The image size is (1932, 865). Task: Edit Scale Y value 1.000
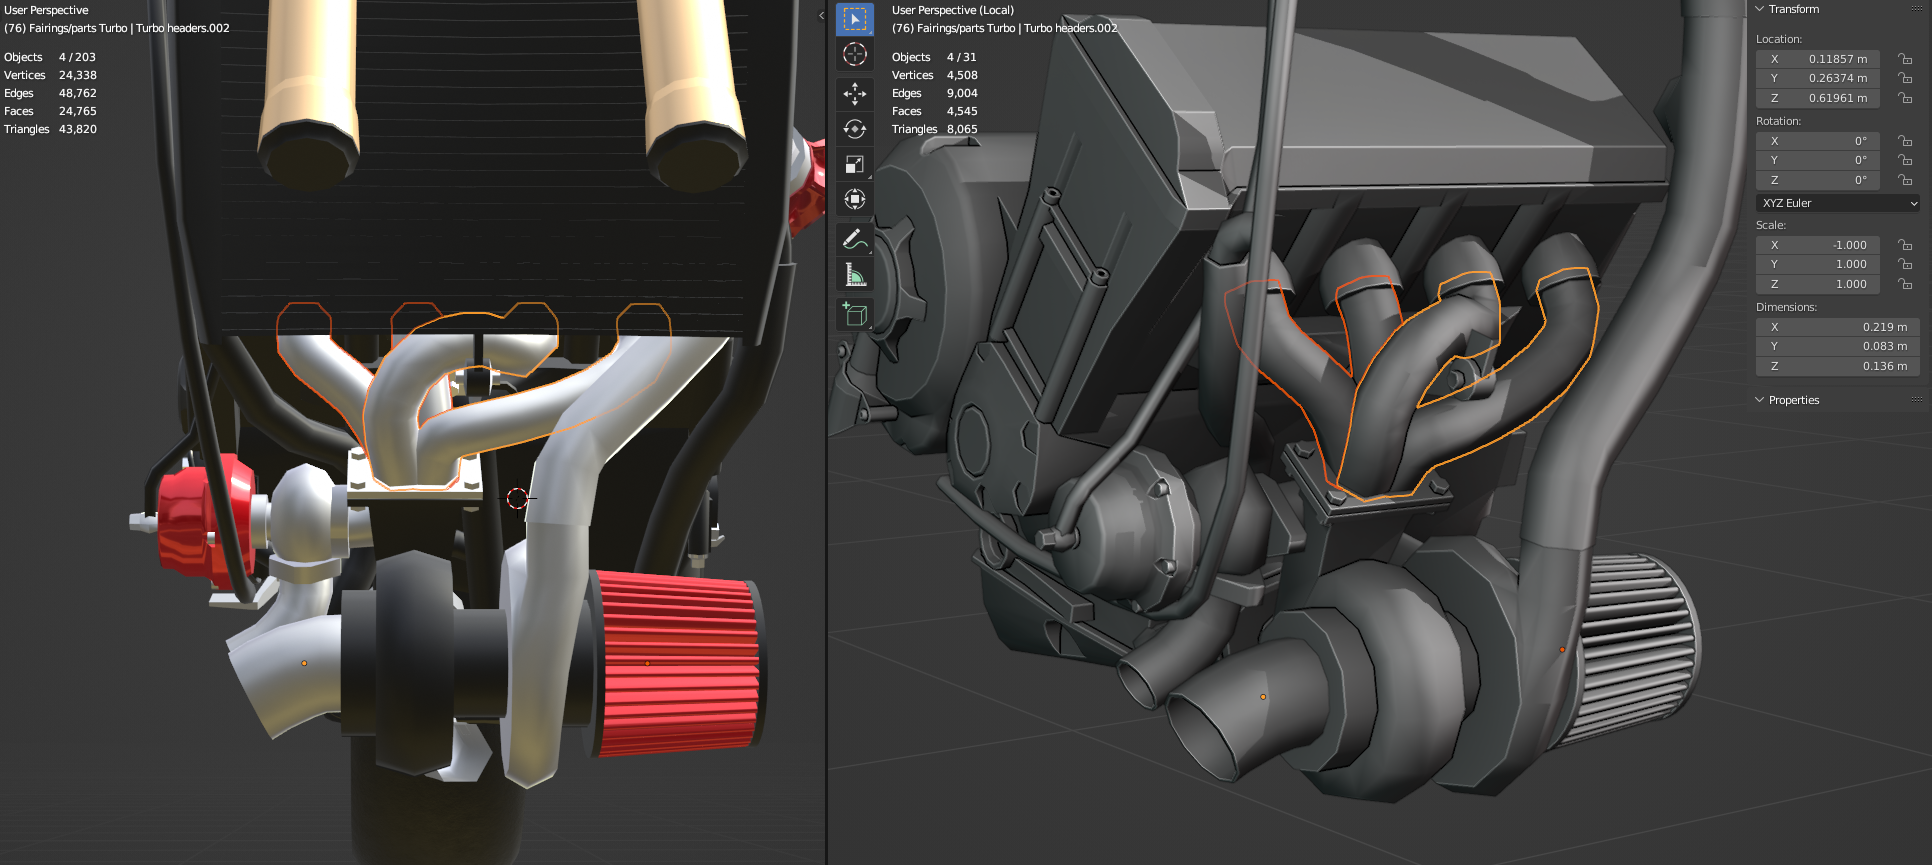tap(1818, 264)
